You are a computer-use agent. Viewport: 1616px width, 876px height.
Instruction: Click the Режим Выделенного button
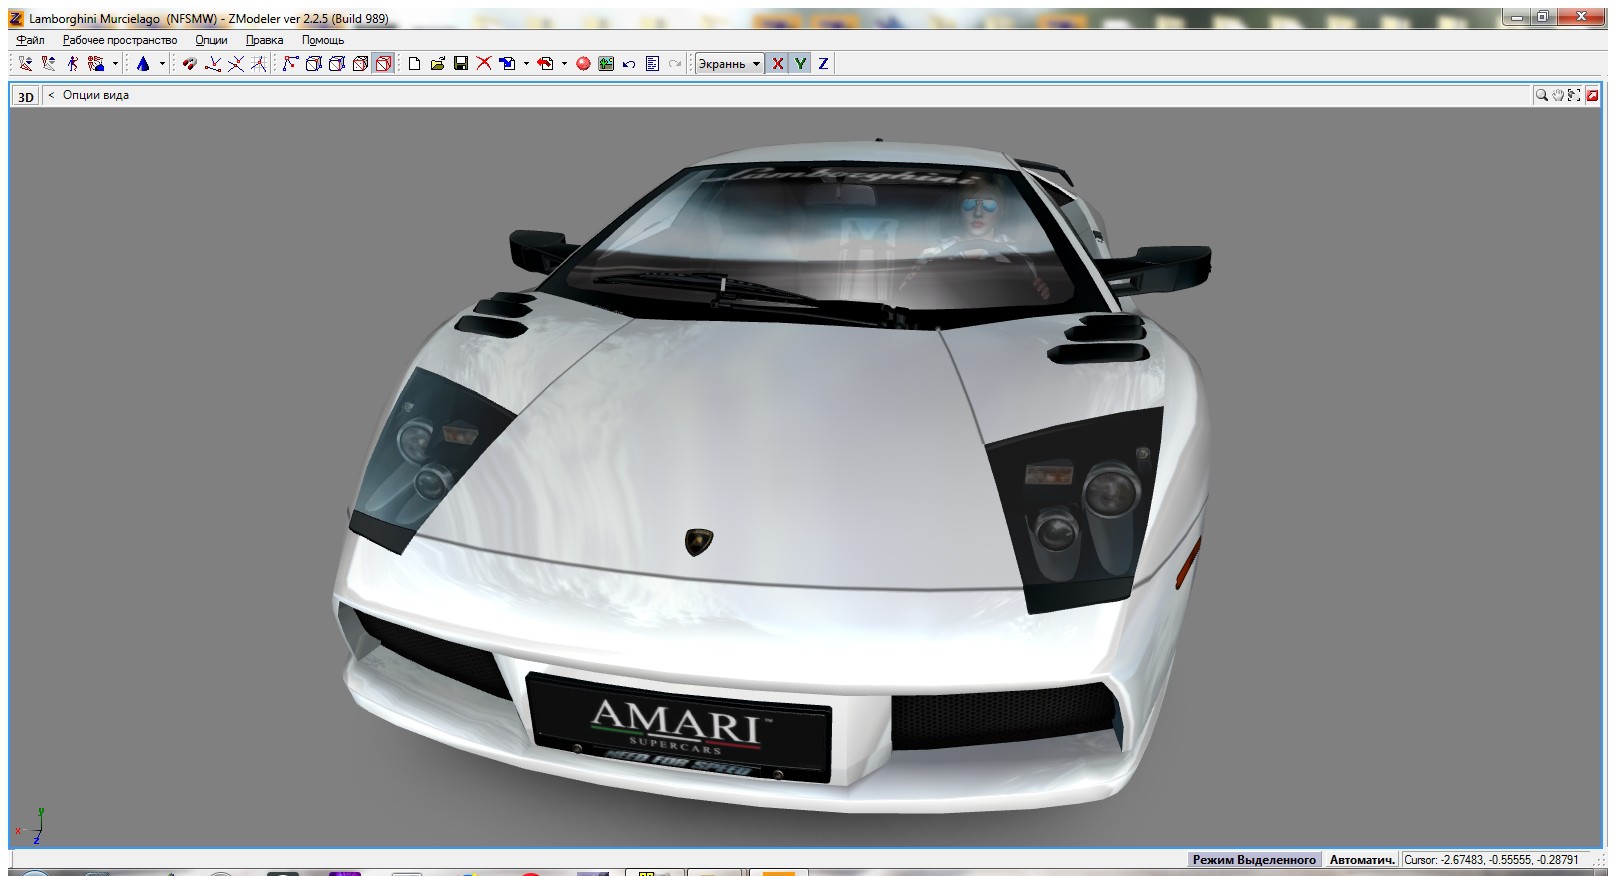(1254, 860)
